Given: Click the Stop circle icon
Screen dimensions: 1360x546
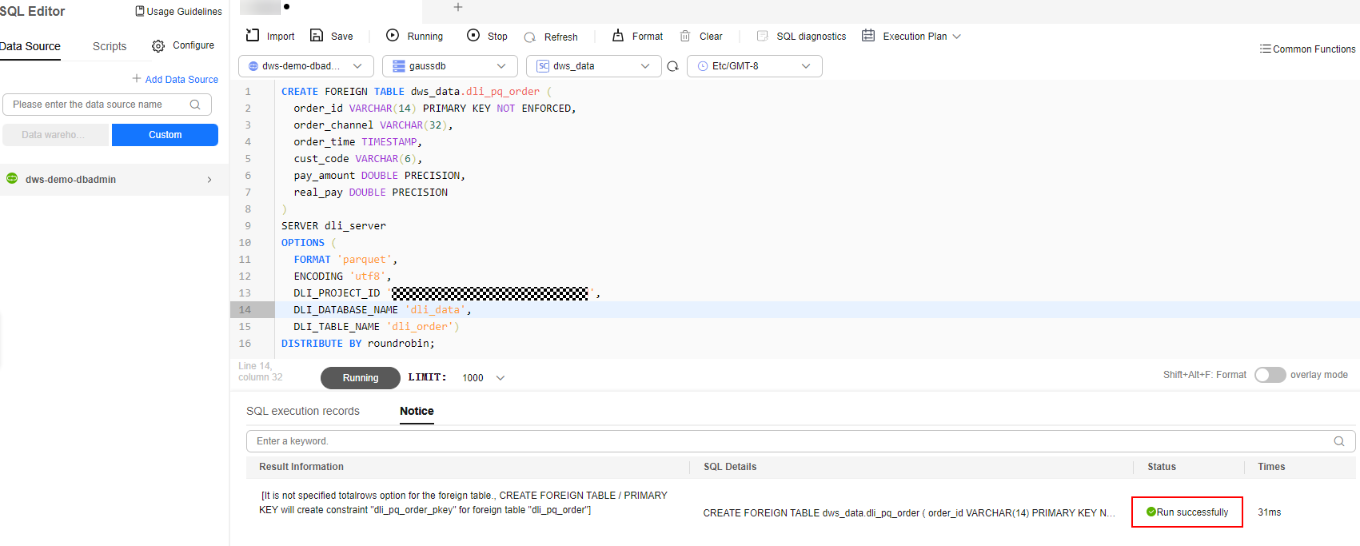Looking at the screenshot, I should (473, 35).
